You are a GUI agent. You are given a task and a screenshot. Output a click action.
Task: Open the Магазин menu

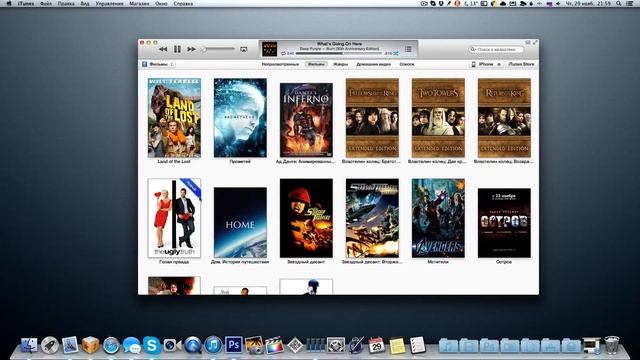pyautogui.click(x=139, y=3)
